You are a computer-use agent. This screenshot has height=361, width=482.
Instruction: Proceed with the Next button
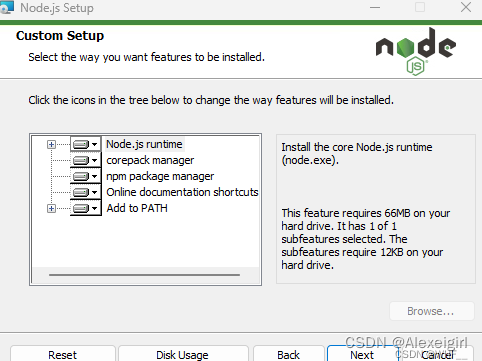point(362,354)
